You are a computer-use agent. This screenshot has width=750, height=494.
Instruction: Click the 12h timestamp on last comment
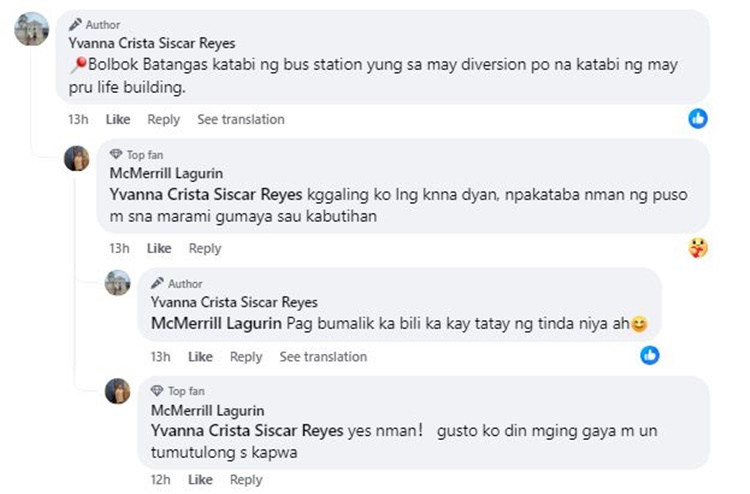tap(160, 480)
